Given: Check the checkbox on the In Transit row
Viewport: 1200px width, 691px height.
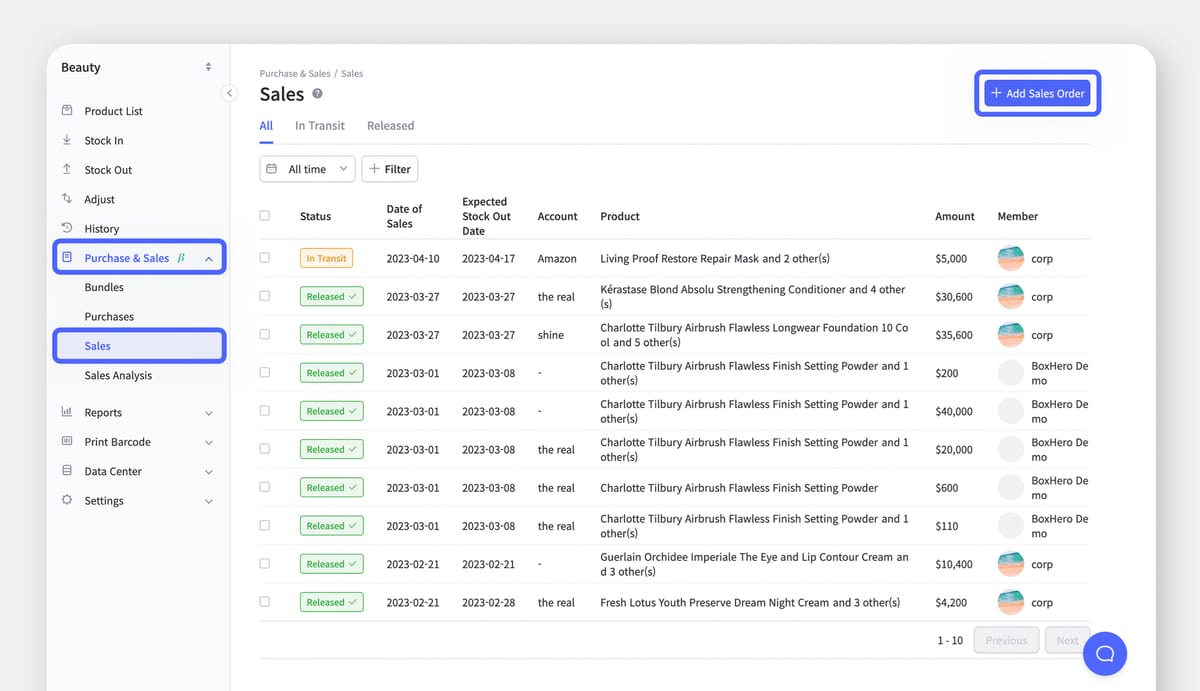Looking at the screenshot, I should (265, 257).
